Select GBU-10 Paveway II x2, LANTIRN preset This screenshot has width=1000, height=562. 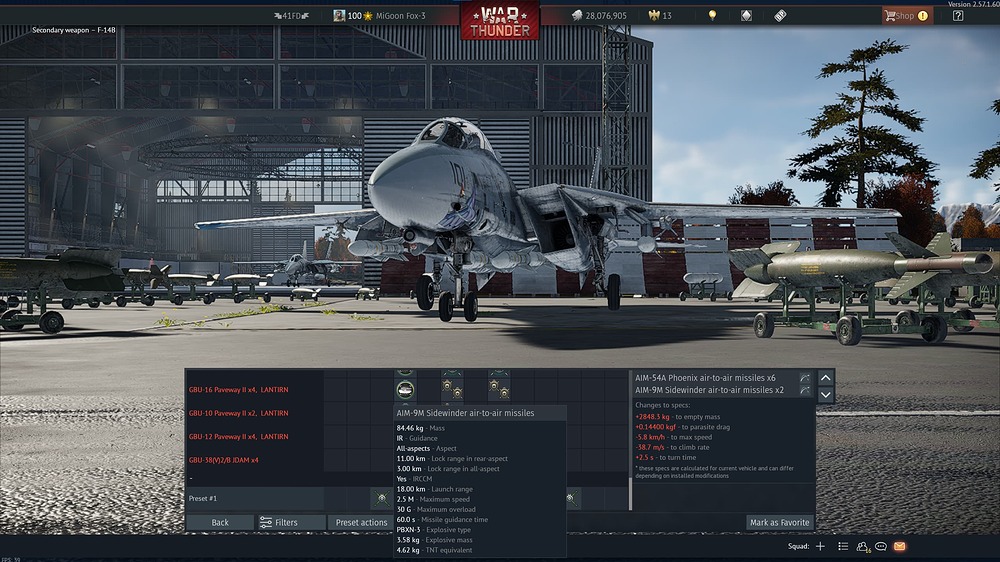pos(239,413)
